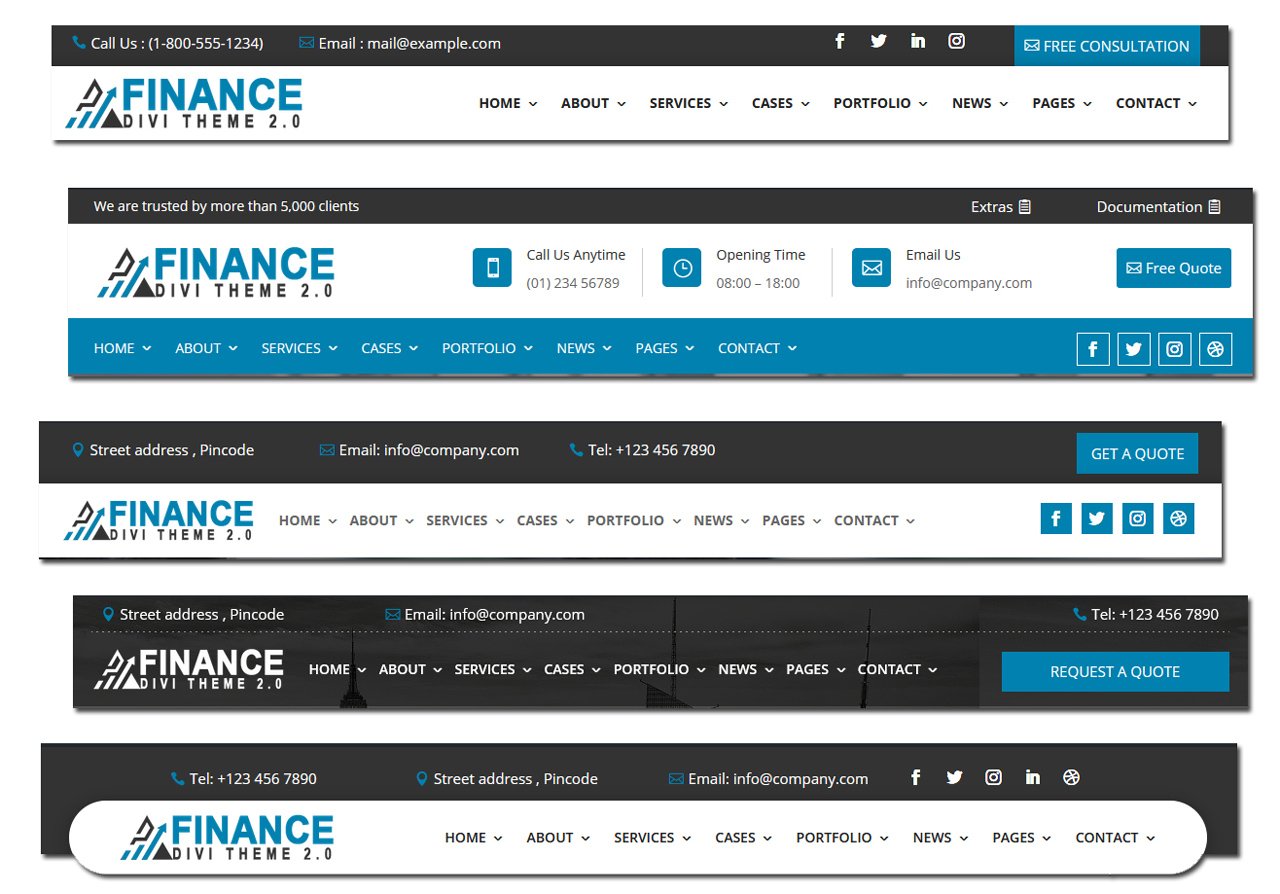The width and height of the screenshot is (1280, 894).
Task: Click blue square Twitter icon in third header
Action: pyautogui.click(x=1097, y=518)
